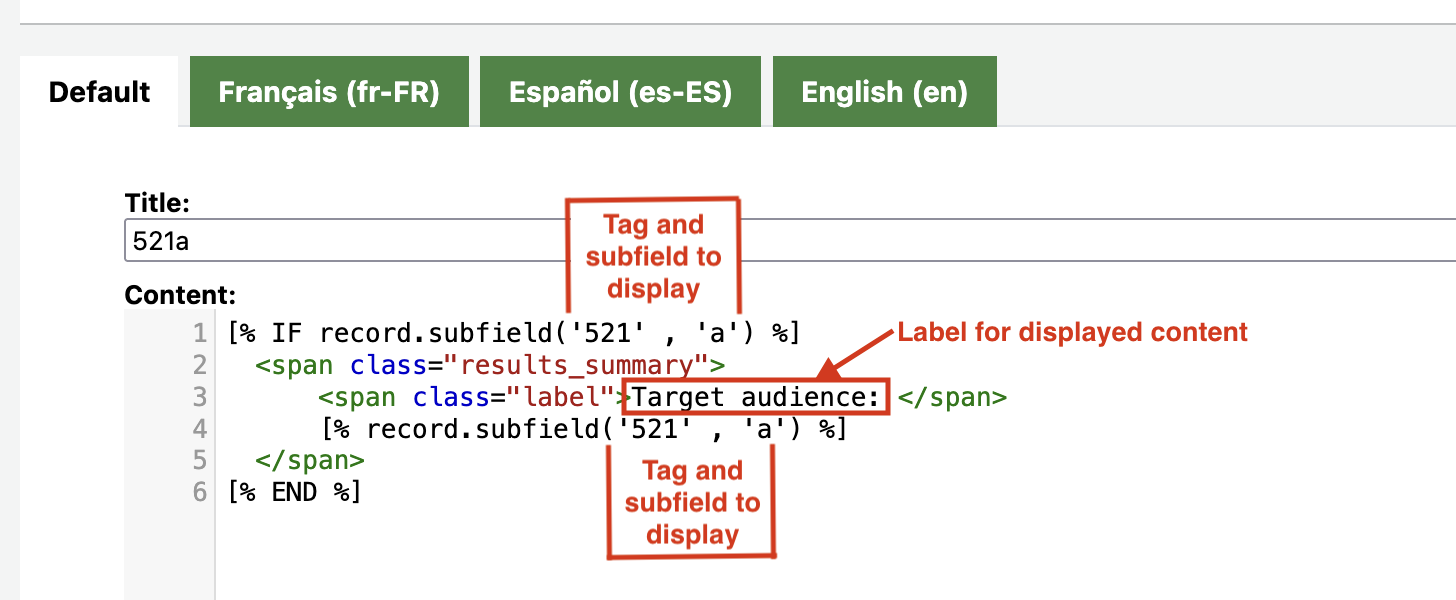The width and height of the screenshot is (1456, 600).
Task: Switch to the Default tab
Action: pyautogui.click(x=99, y=92)
